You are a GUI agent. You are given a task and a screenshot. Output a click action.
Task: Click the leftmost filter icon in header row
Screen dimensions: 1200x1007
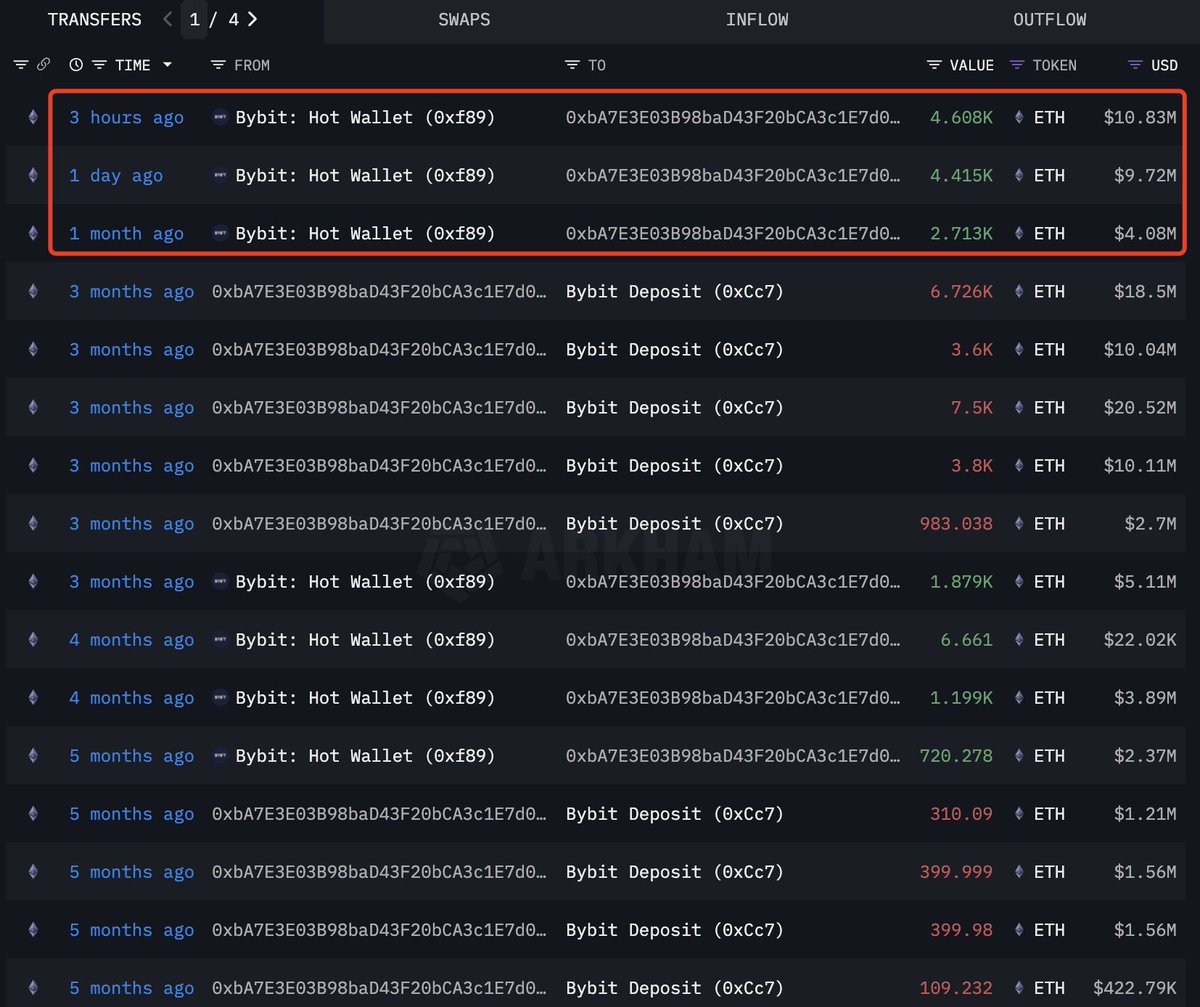click(x=21, y=65)
